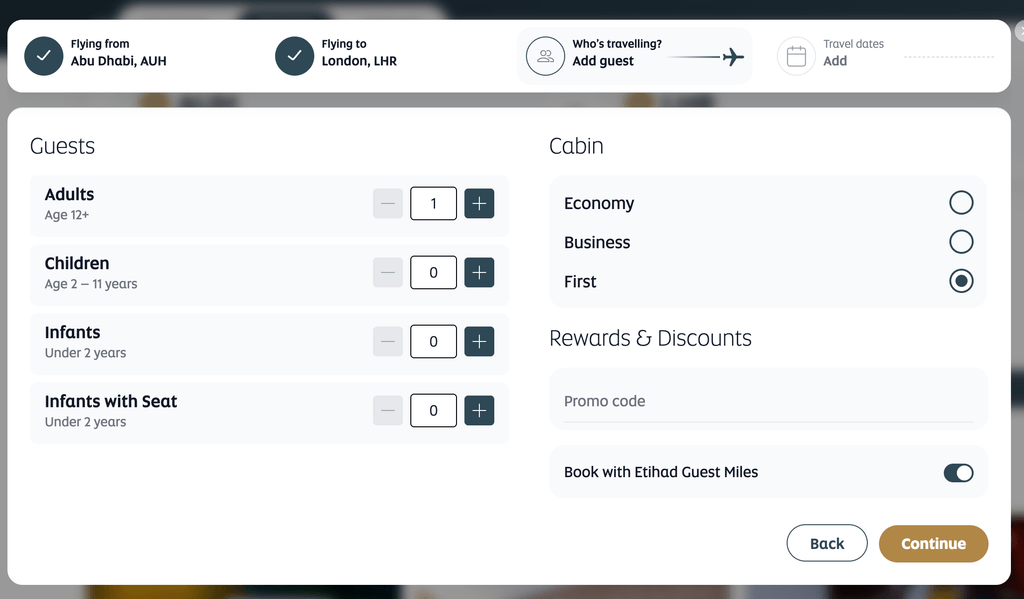Viewport: 1024px width, 599px height.
Task: Toggle Book with Etihad Guest Miles switch
Action: tap(958, 472)
